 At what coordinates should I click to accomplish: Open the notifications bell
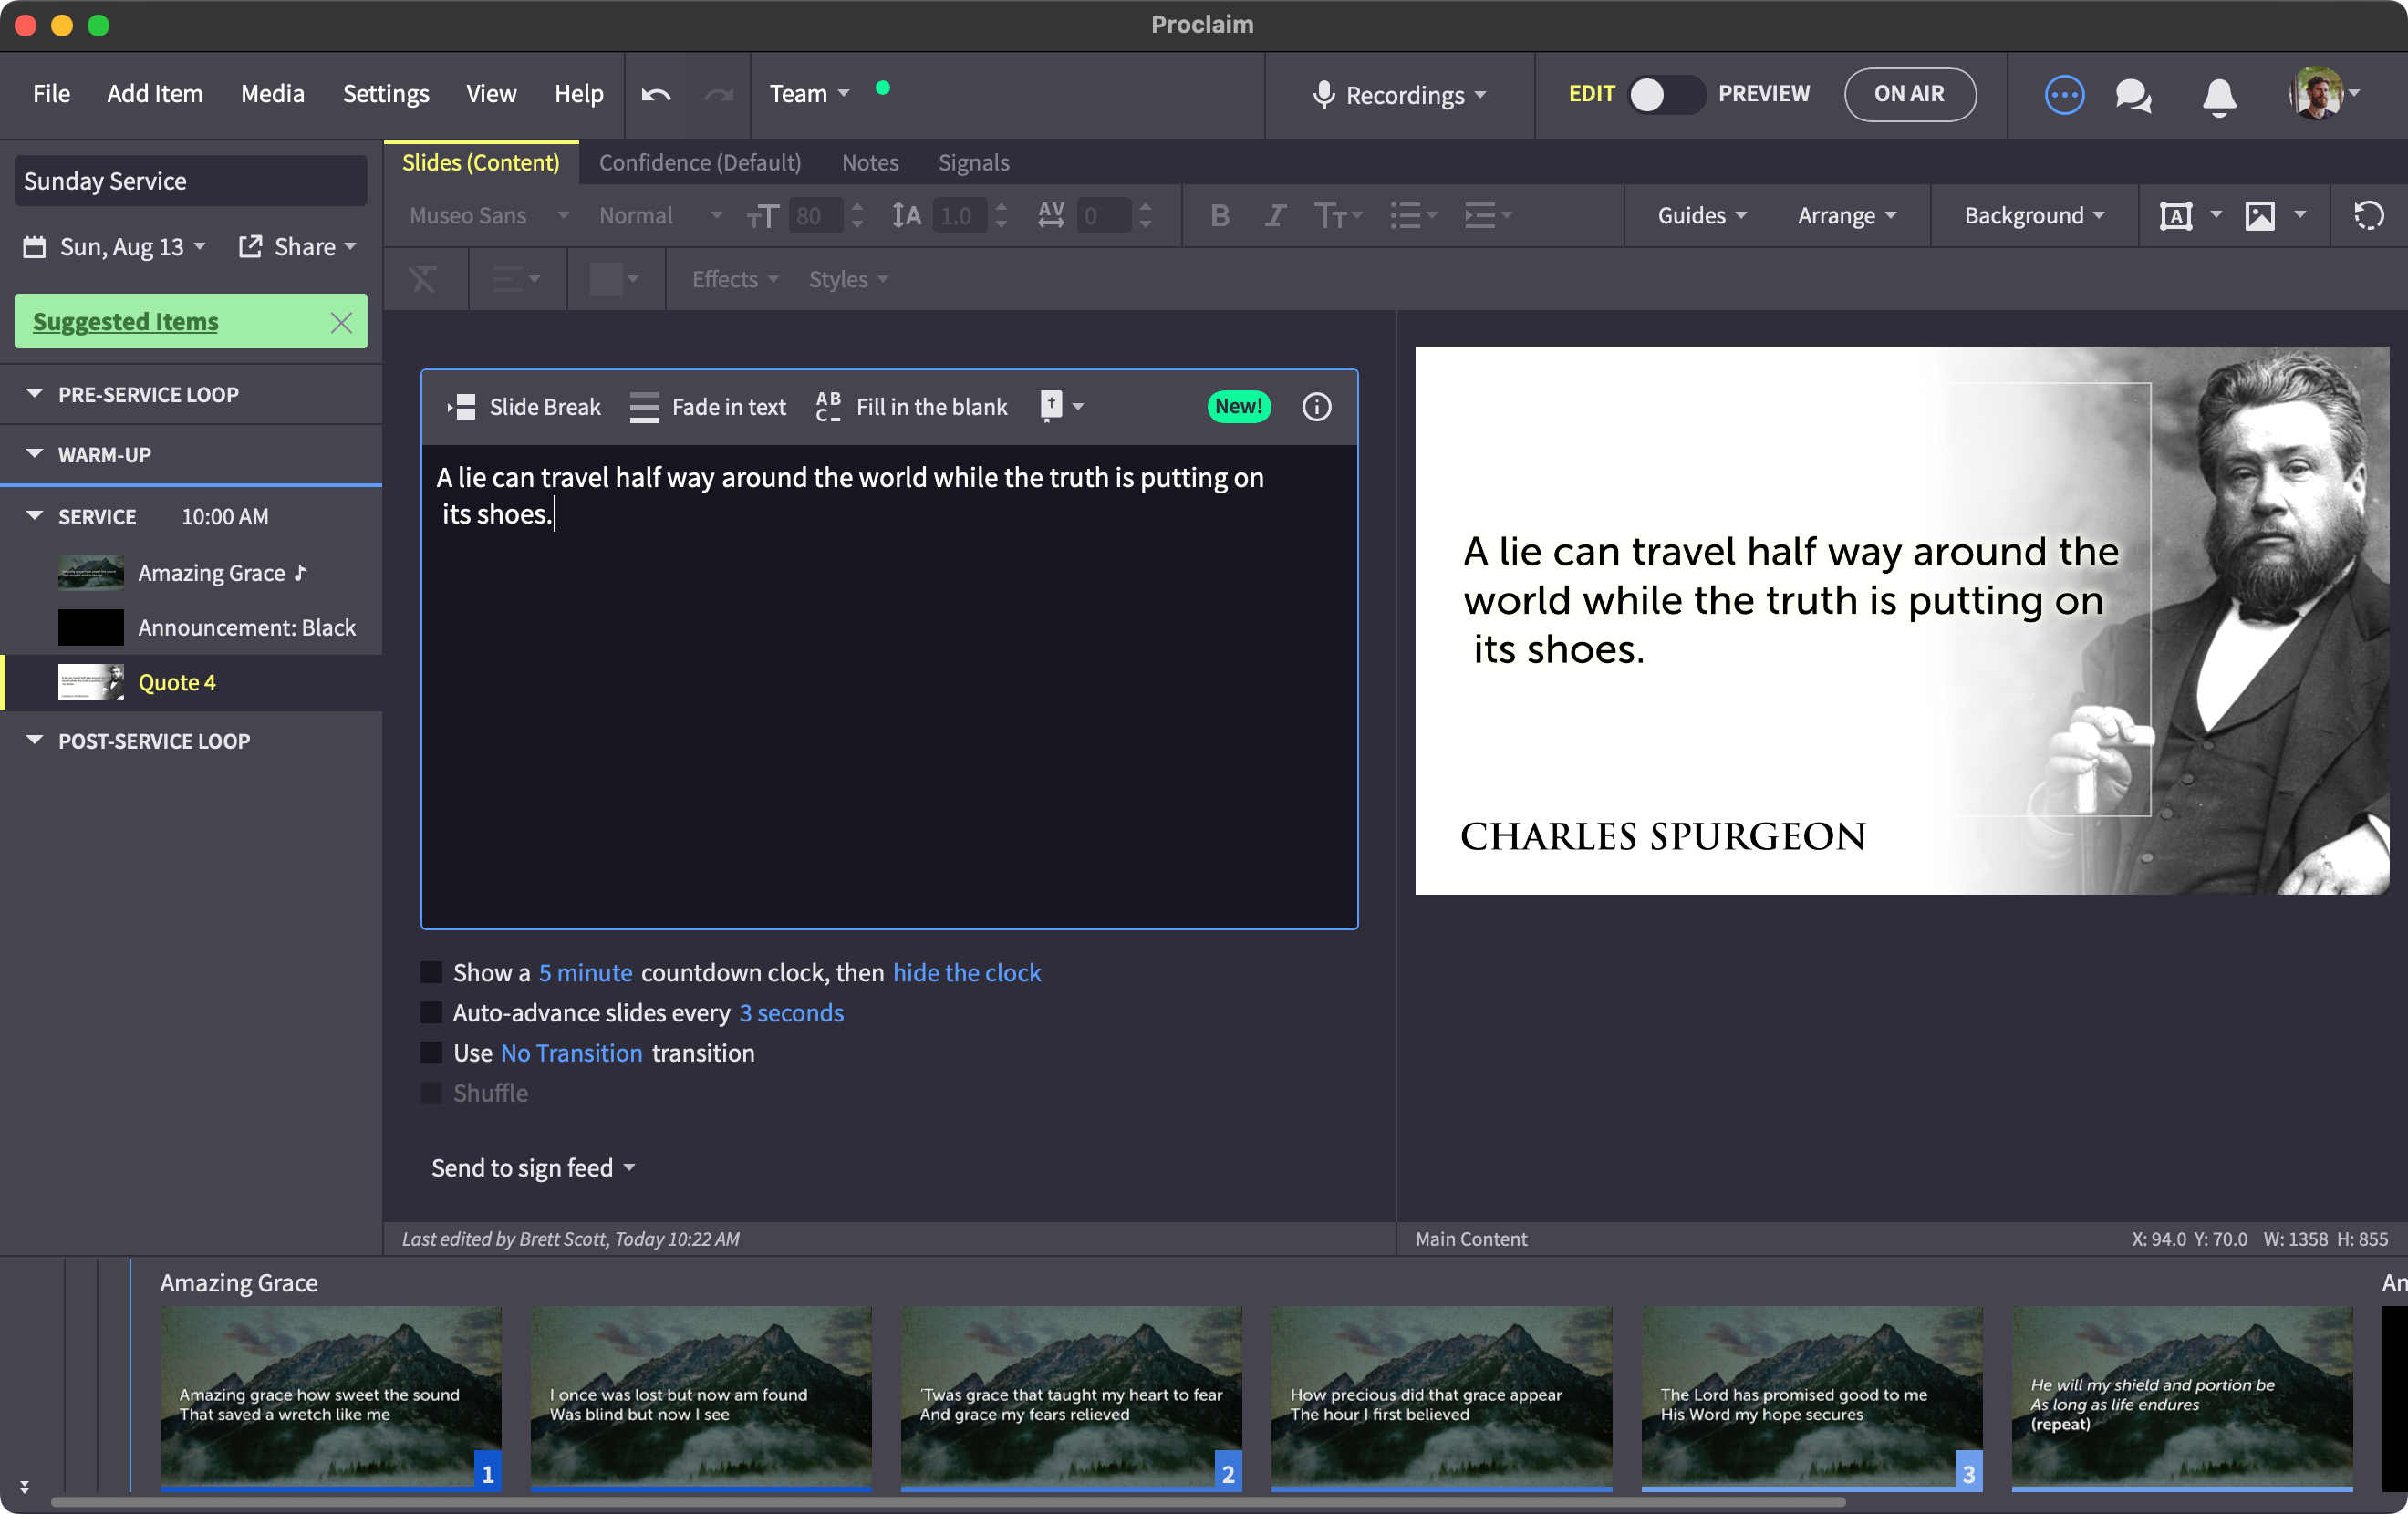tap(2219, 96)
